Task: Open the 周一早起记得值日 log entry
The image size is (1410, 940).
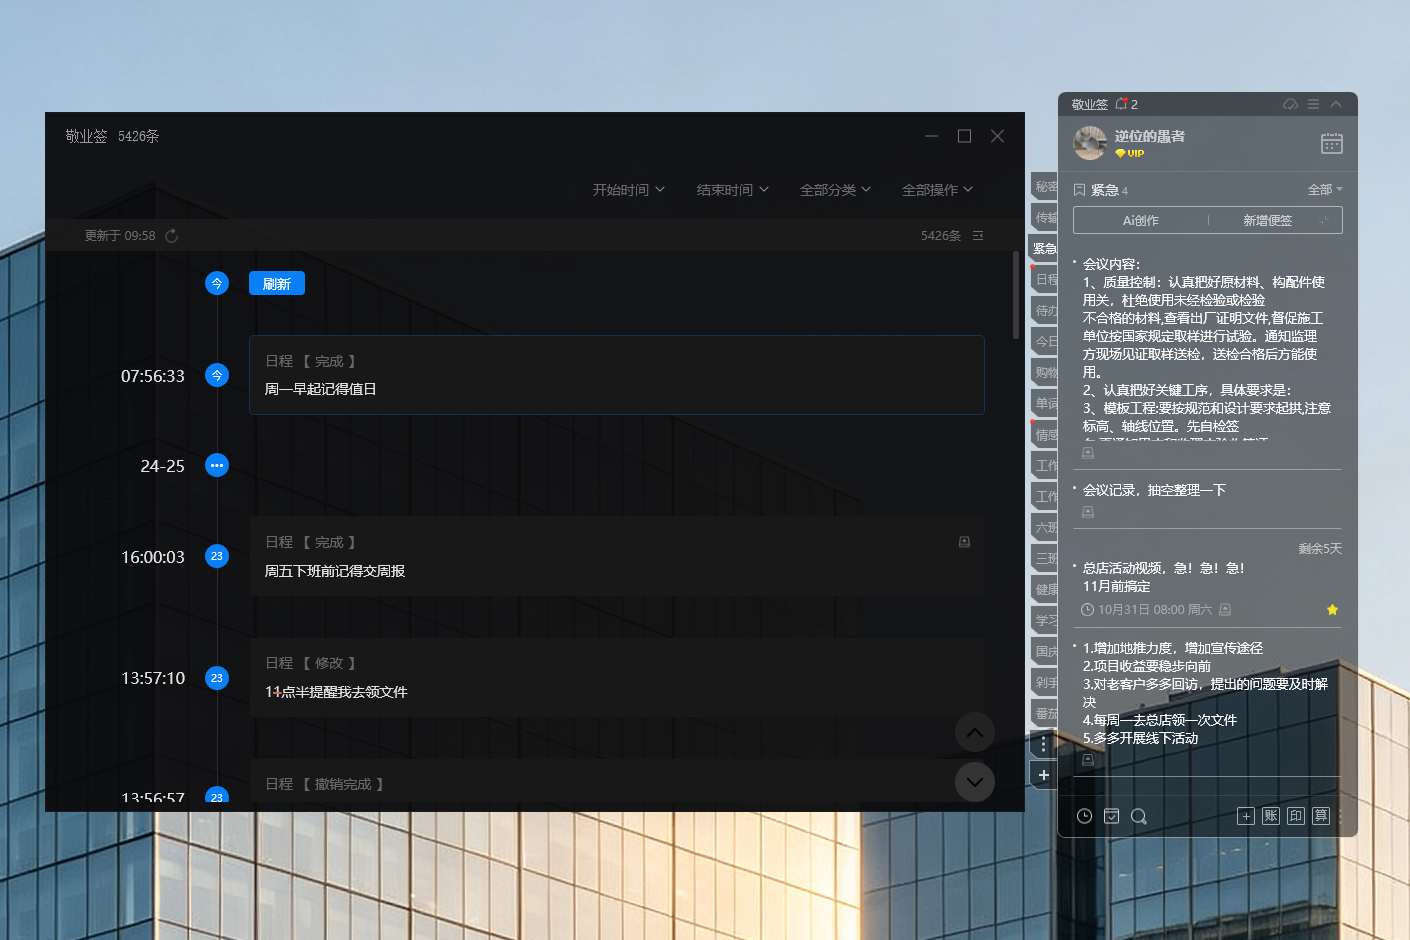Action: (x=617, y=375)
